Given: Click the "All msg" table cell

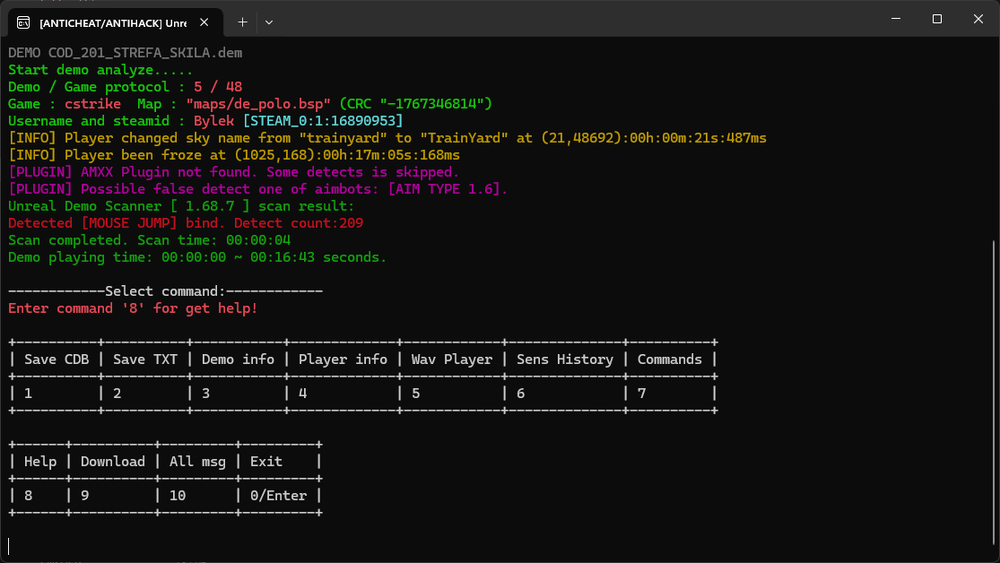Looking at the screenshot, I should coord(197,462).
